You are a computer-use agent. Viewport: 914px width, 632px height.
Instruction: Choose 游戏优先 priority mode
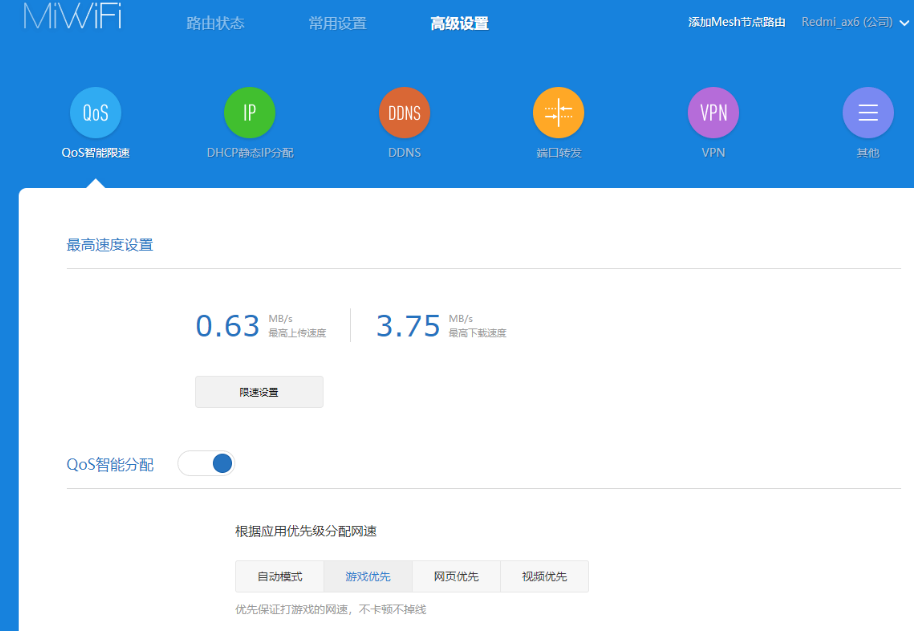pos(368,577)
